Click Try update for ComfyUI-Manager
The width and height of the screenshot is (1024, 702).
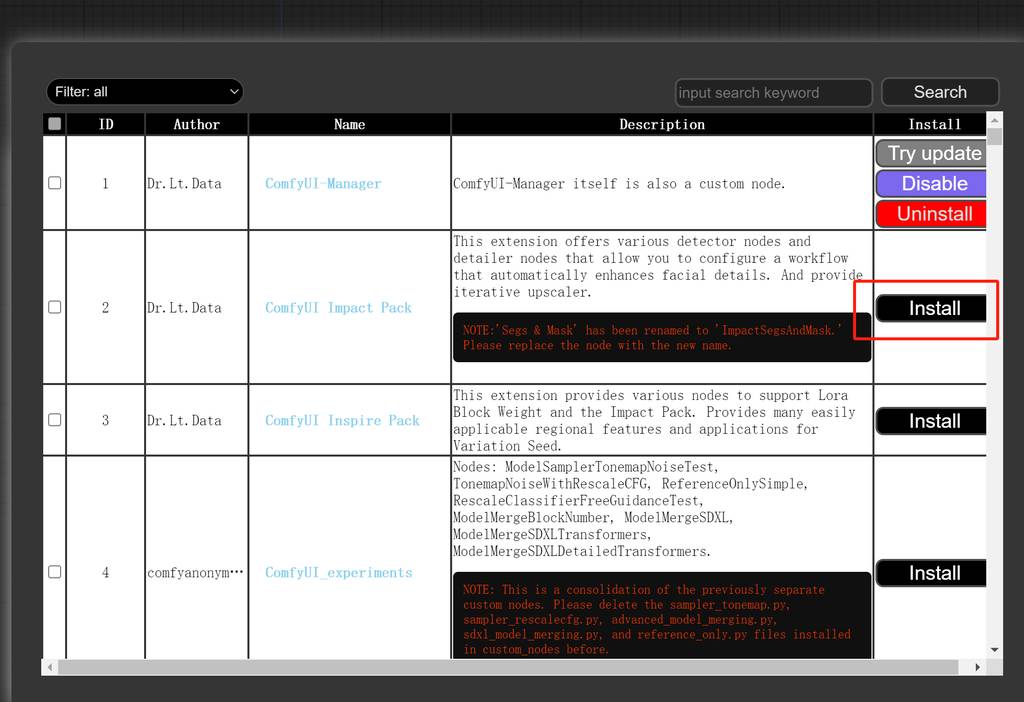click(x=932, y=153)
